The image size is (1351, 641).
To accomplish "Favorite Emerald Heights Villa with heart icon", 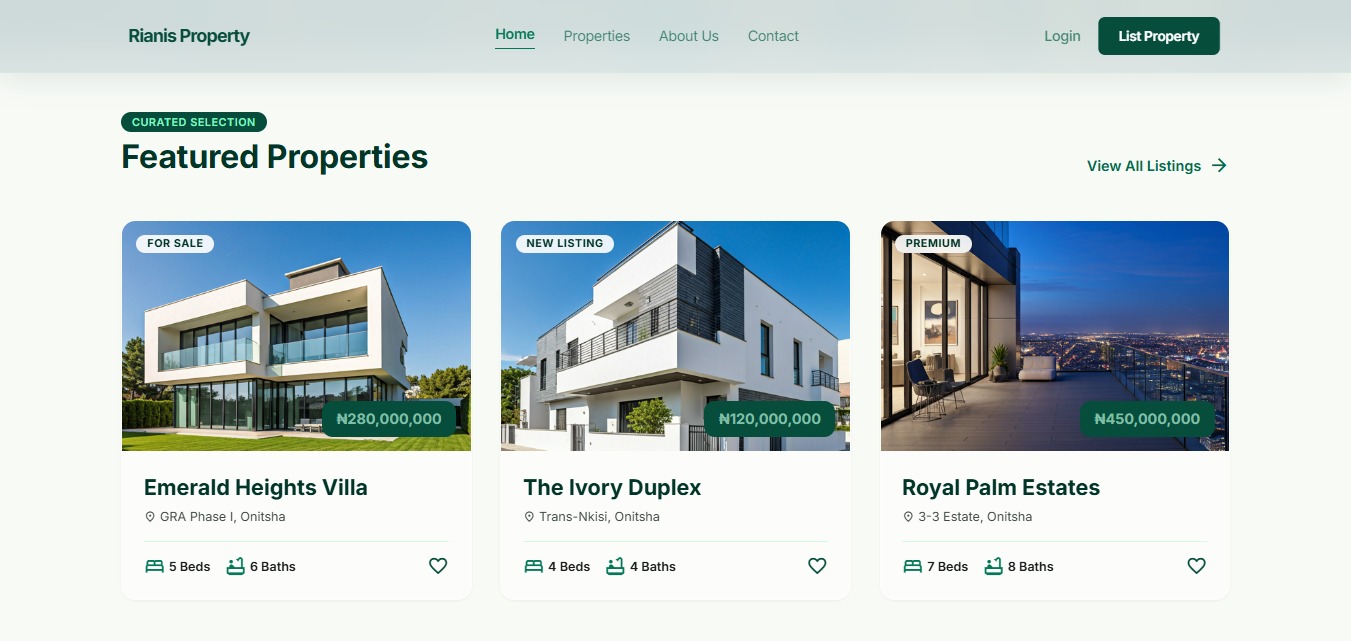I will coord(438,566).
